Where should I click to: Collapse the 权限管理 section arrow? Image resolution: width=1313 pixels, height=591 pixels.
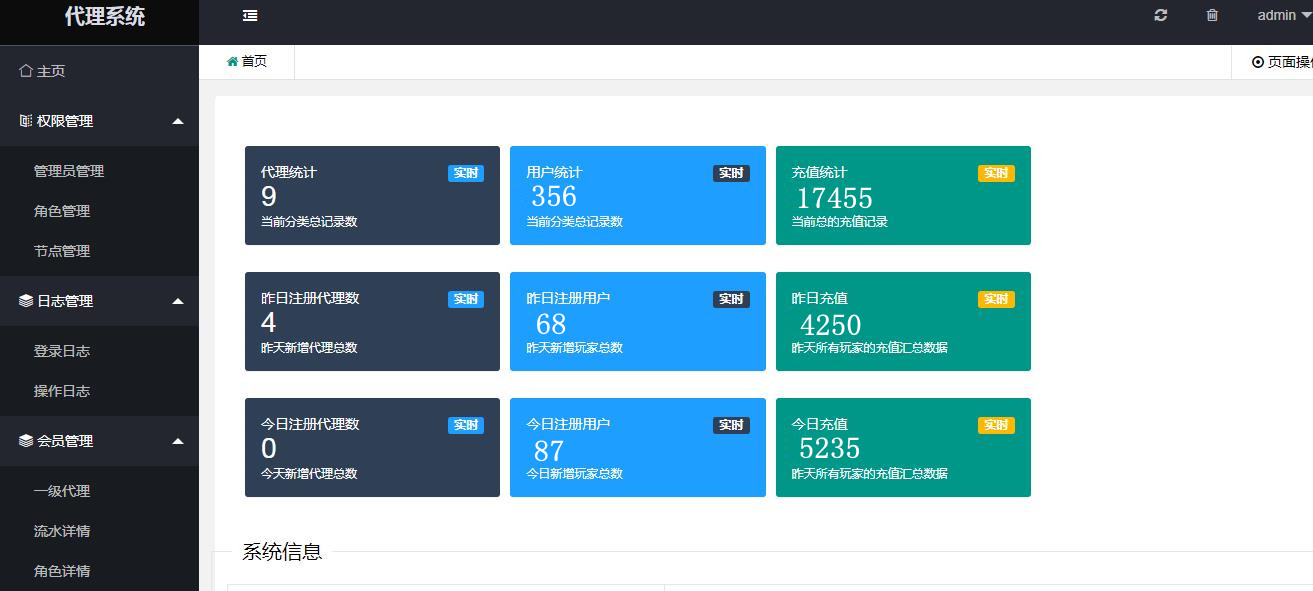click(178, 121)
